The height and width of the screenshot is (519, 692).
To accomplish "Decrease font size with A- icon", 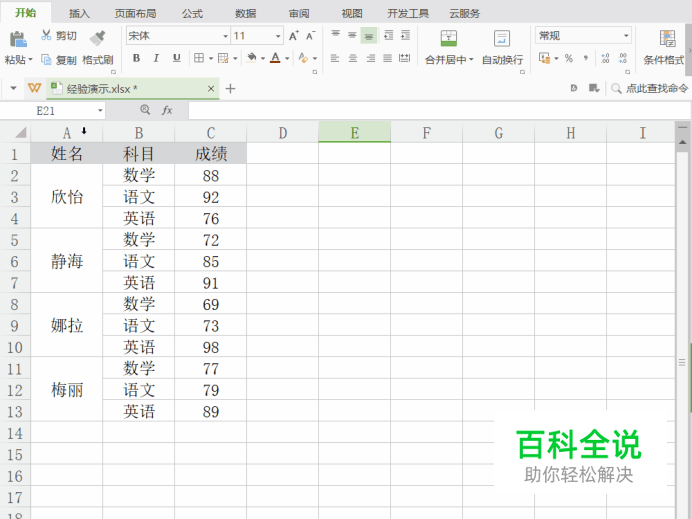I will [311, 36].
